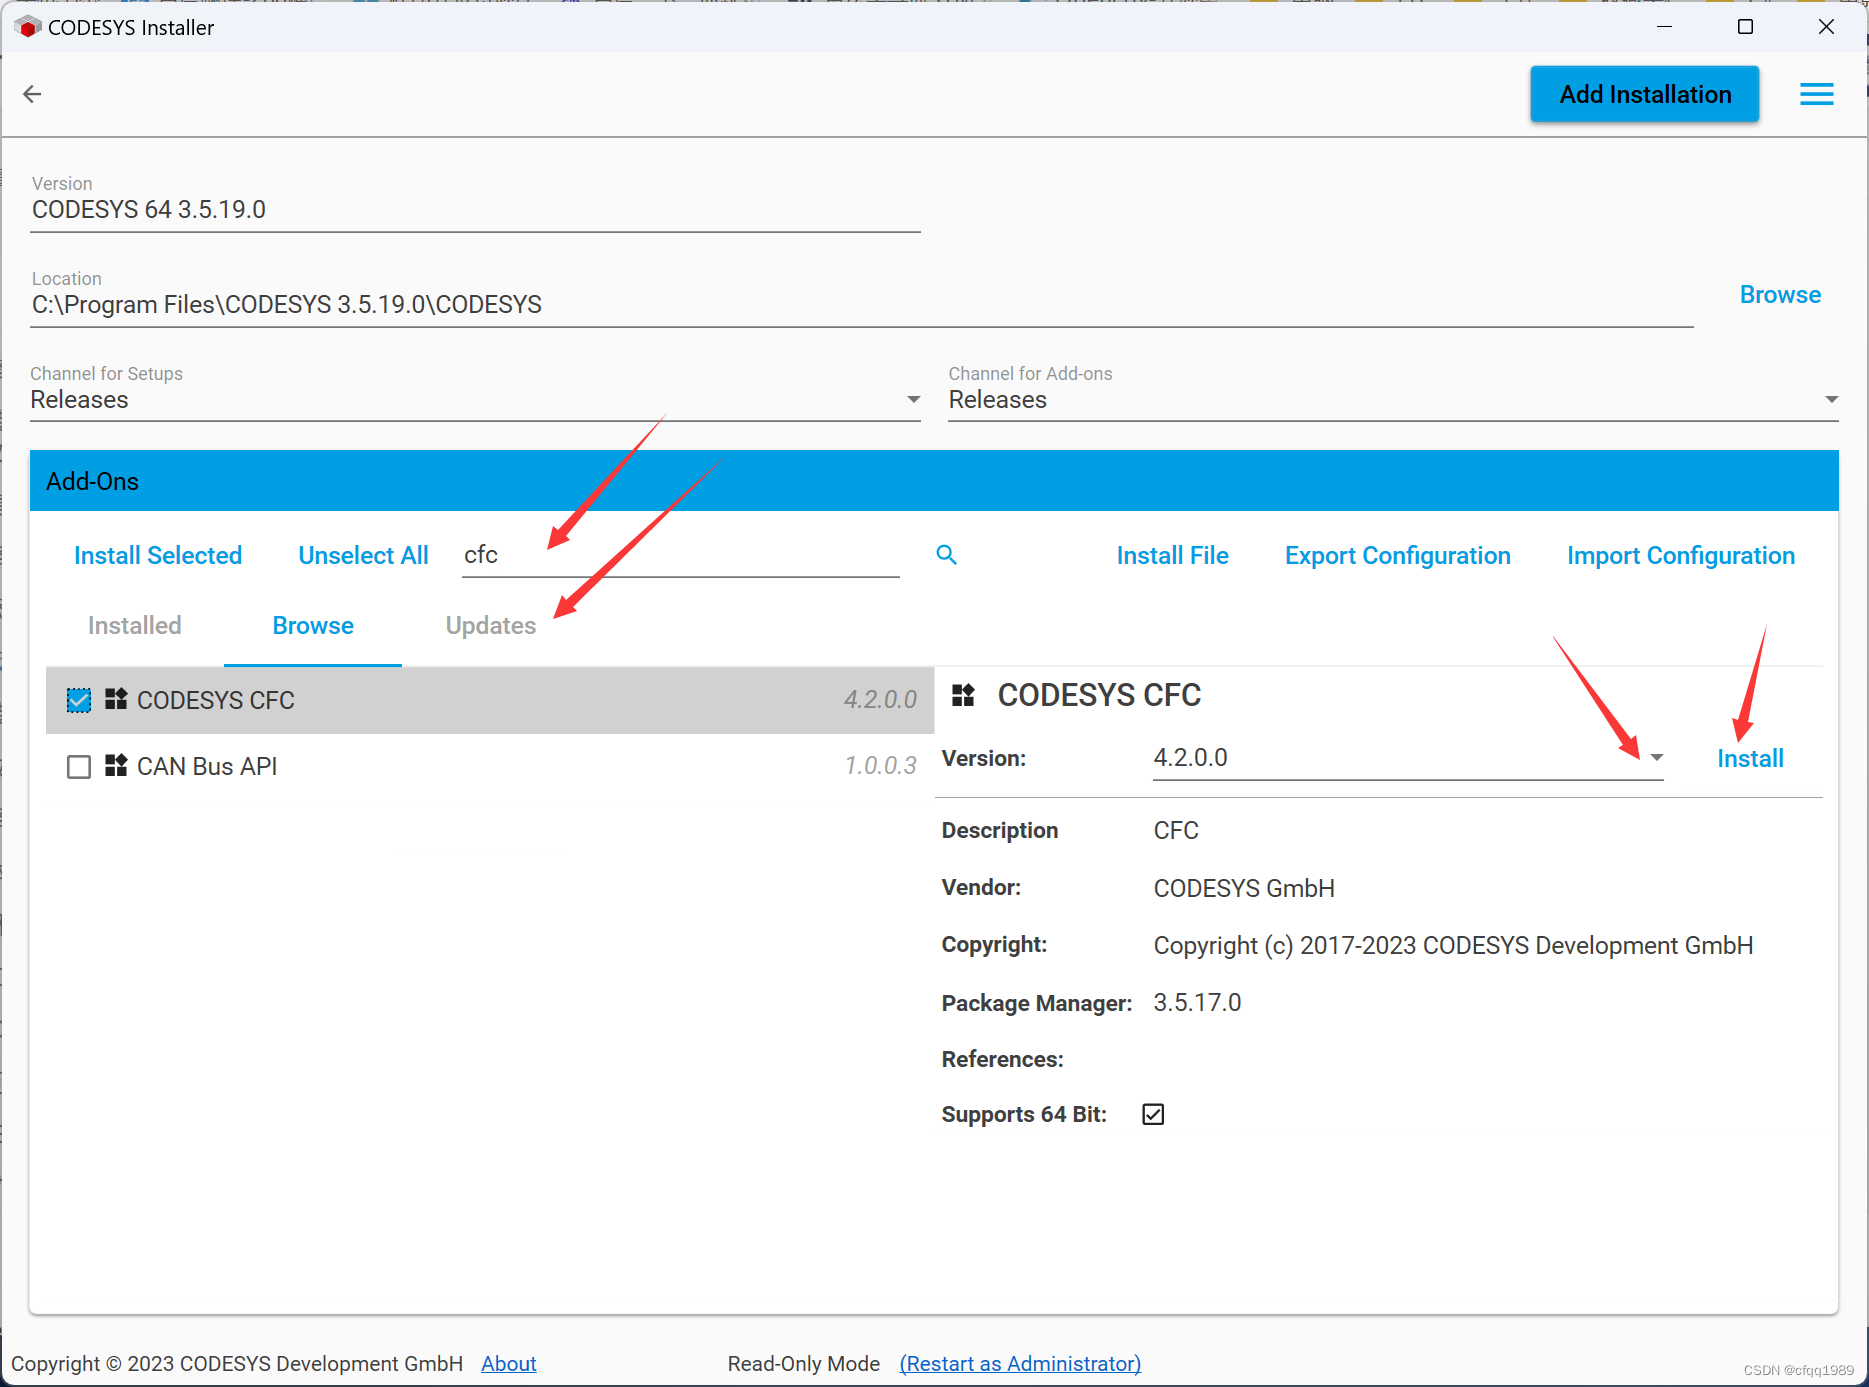1869x1387 pixels.
Task: Click the 1.0.0.3 version text
Action: coord(880,766)
